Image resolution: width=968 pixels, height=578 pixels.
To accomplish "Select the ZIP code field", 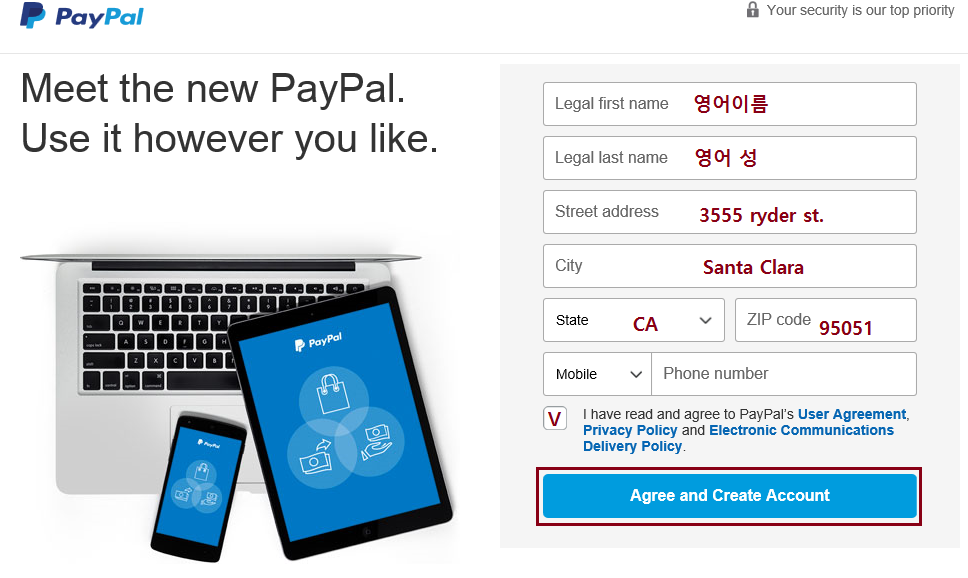I will (x=825, y=320).
